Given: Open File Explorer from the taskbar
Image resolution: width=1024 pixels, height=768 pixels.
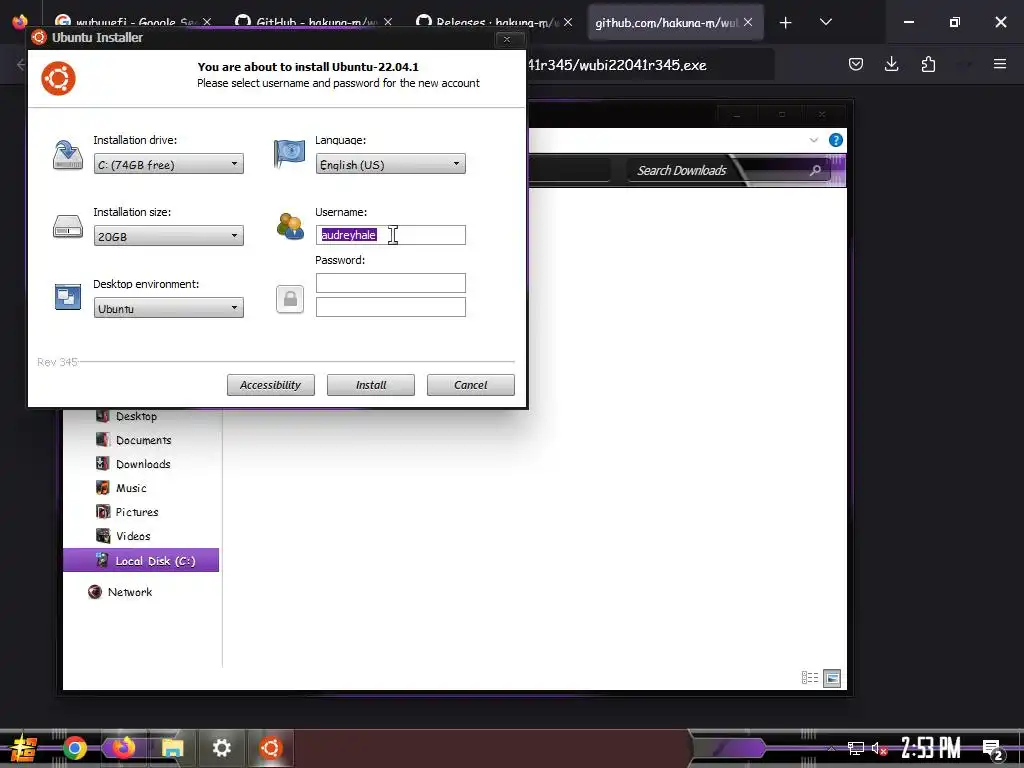Looking at the screenshot, I should [x=172, y=748].
